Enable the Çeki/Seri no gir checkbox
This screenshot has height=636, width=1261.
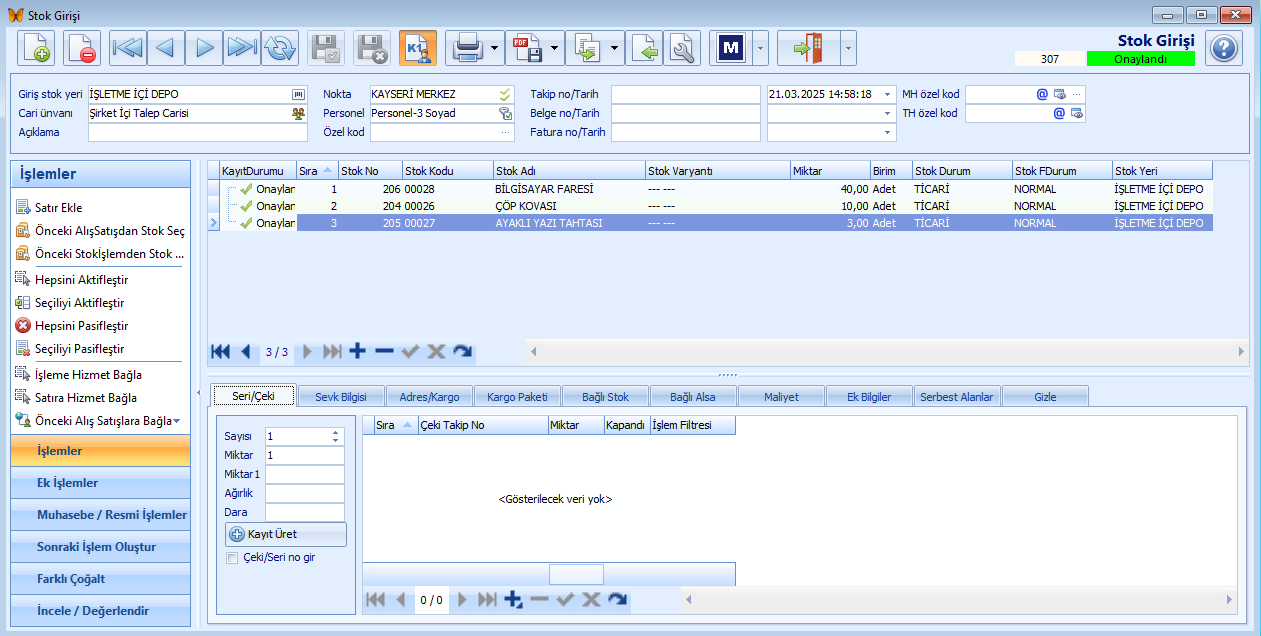click(233, 558)
